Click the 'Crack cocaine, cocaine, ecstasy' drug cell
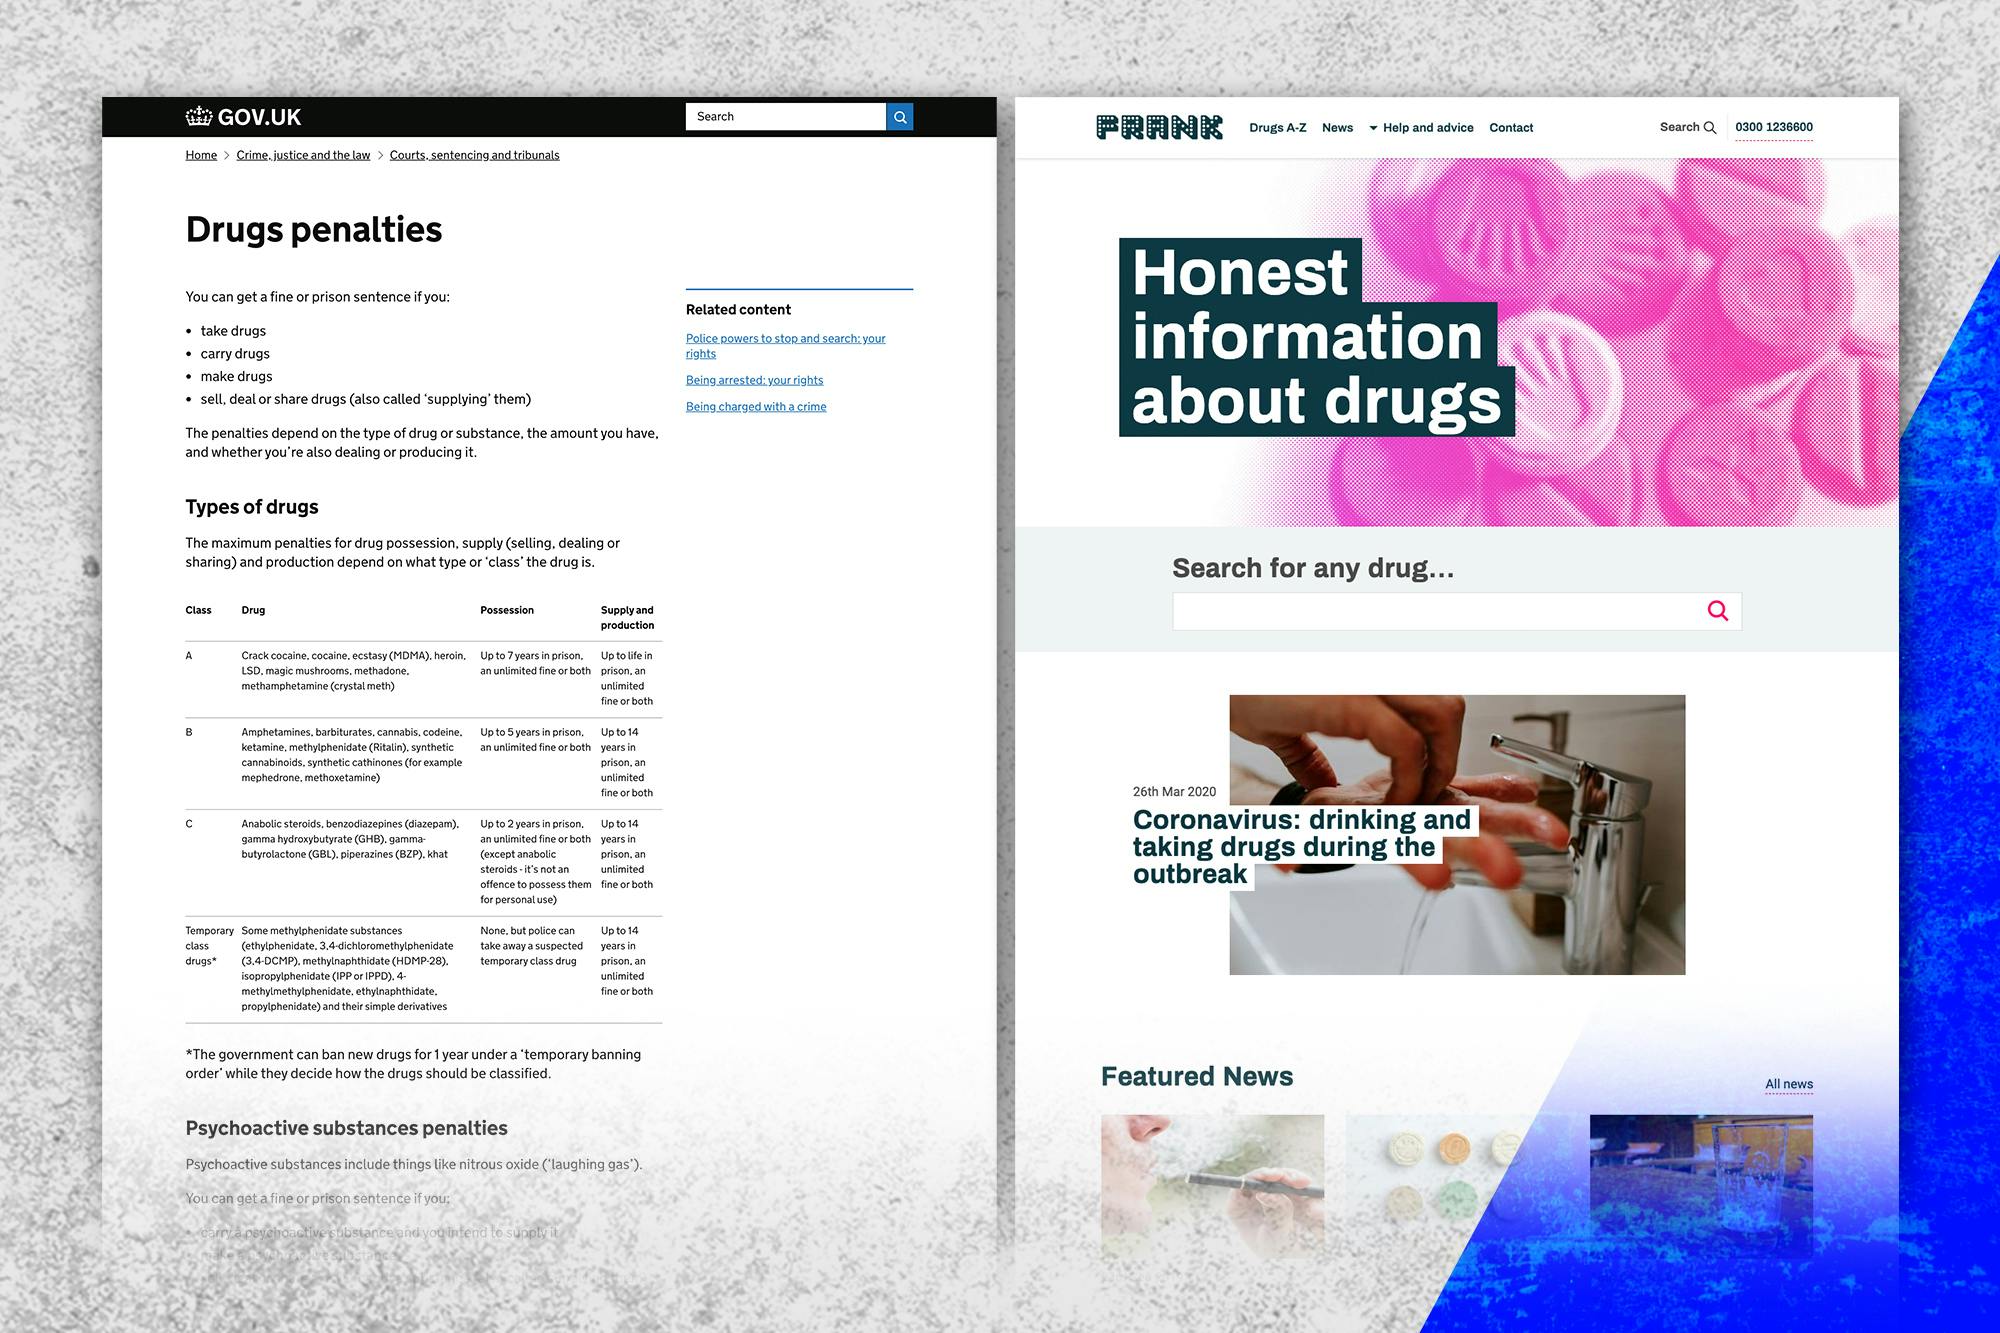2000x1333 pixels. point(353,671)
